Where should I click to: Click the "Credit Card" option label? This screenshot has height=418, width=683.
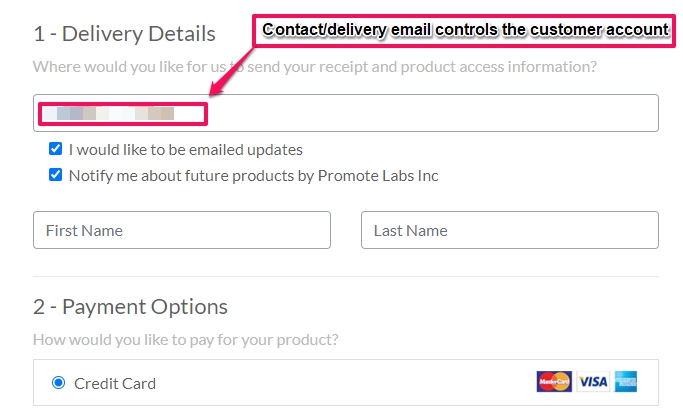pos(115,384)
